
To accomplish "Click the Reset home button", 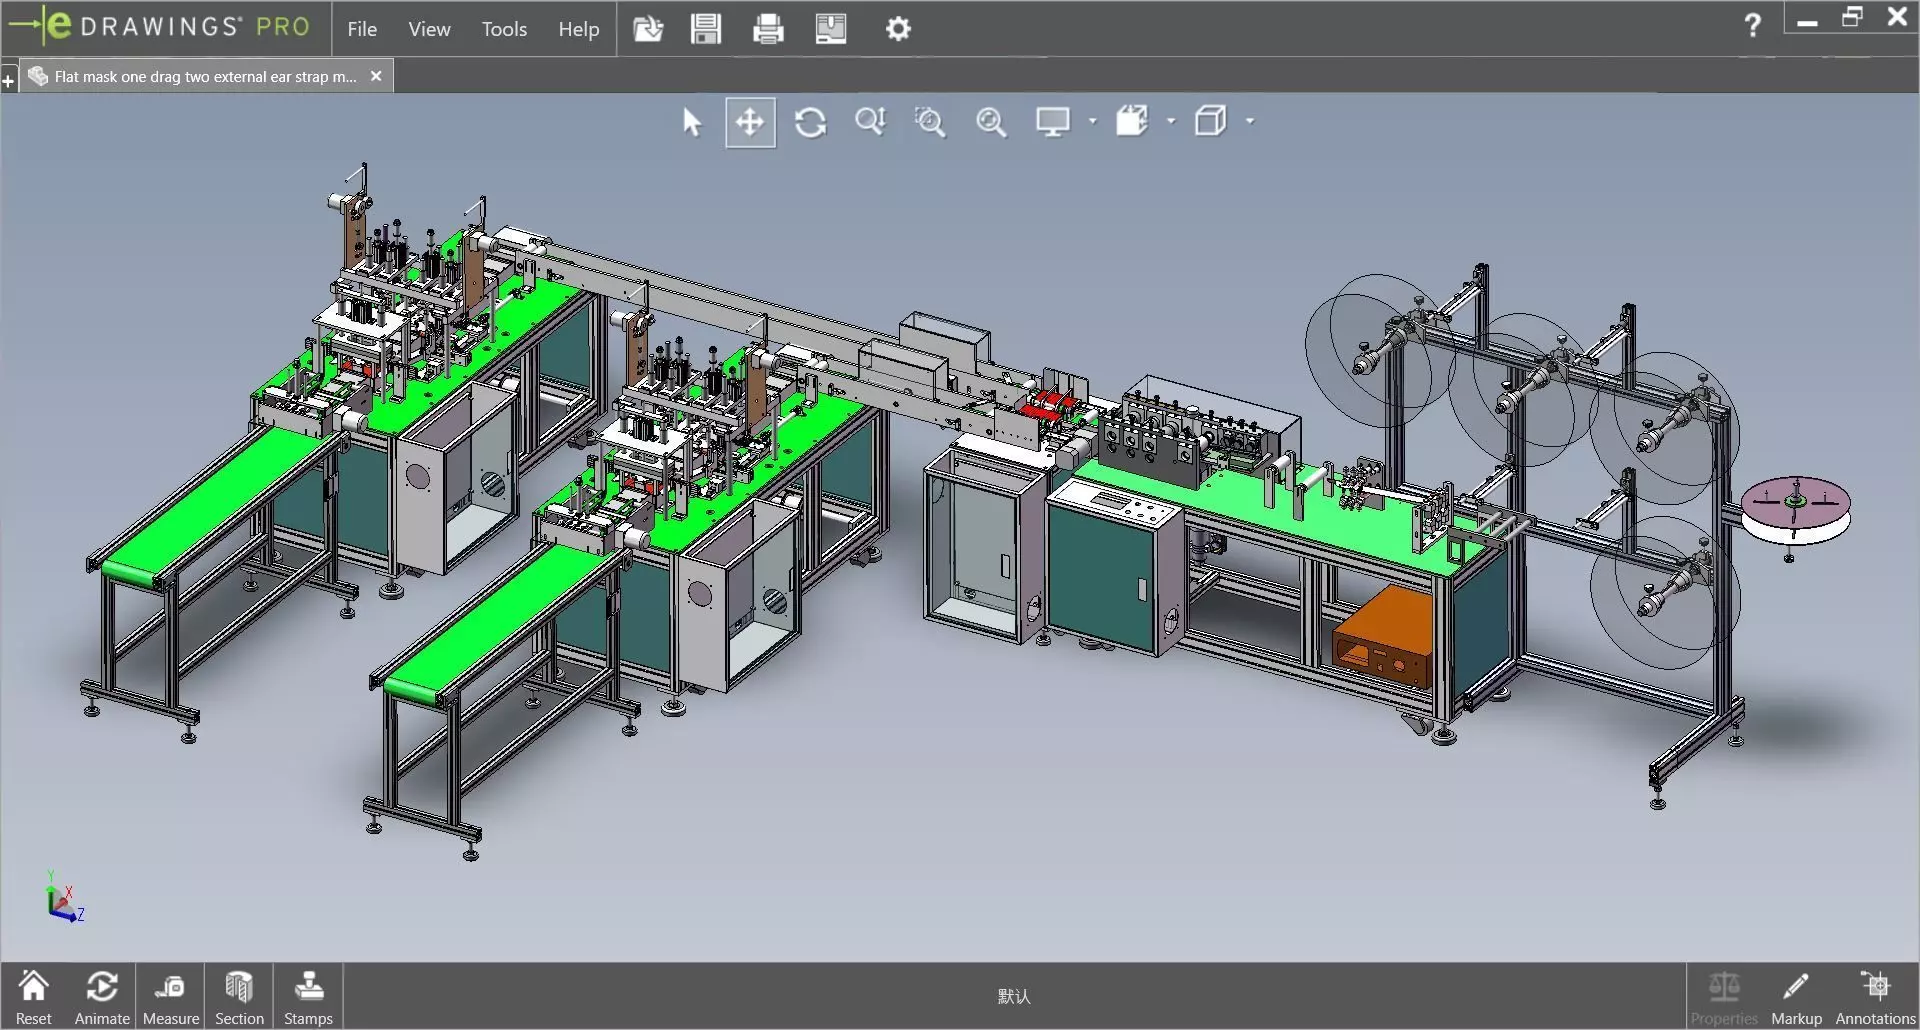I will 33,997.
